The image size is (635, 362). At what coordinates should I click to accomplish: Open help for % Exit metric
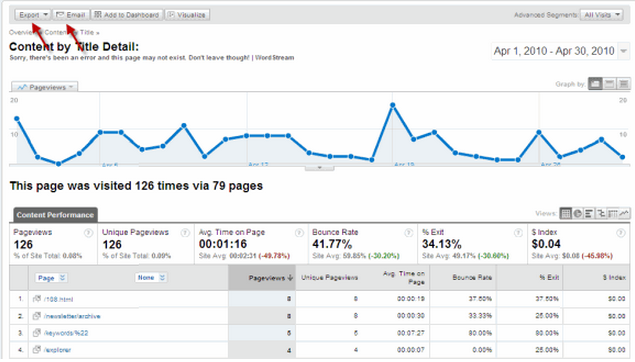point(518,233)
